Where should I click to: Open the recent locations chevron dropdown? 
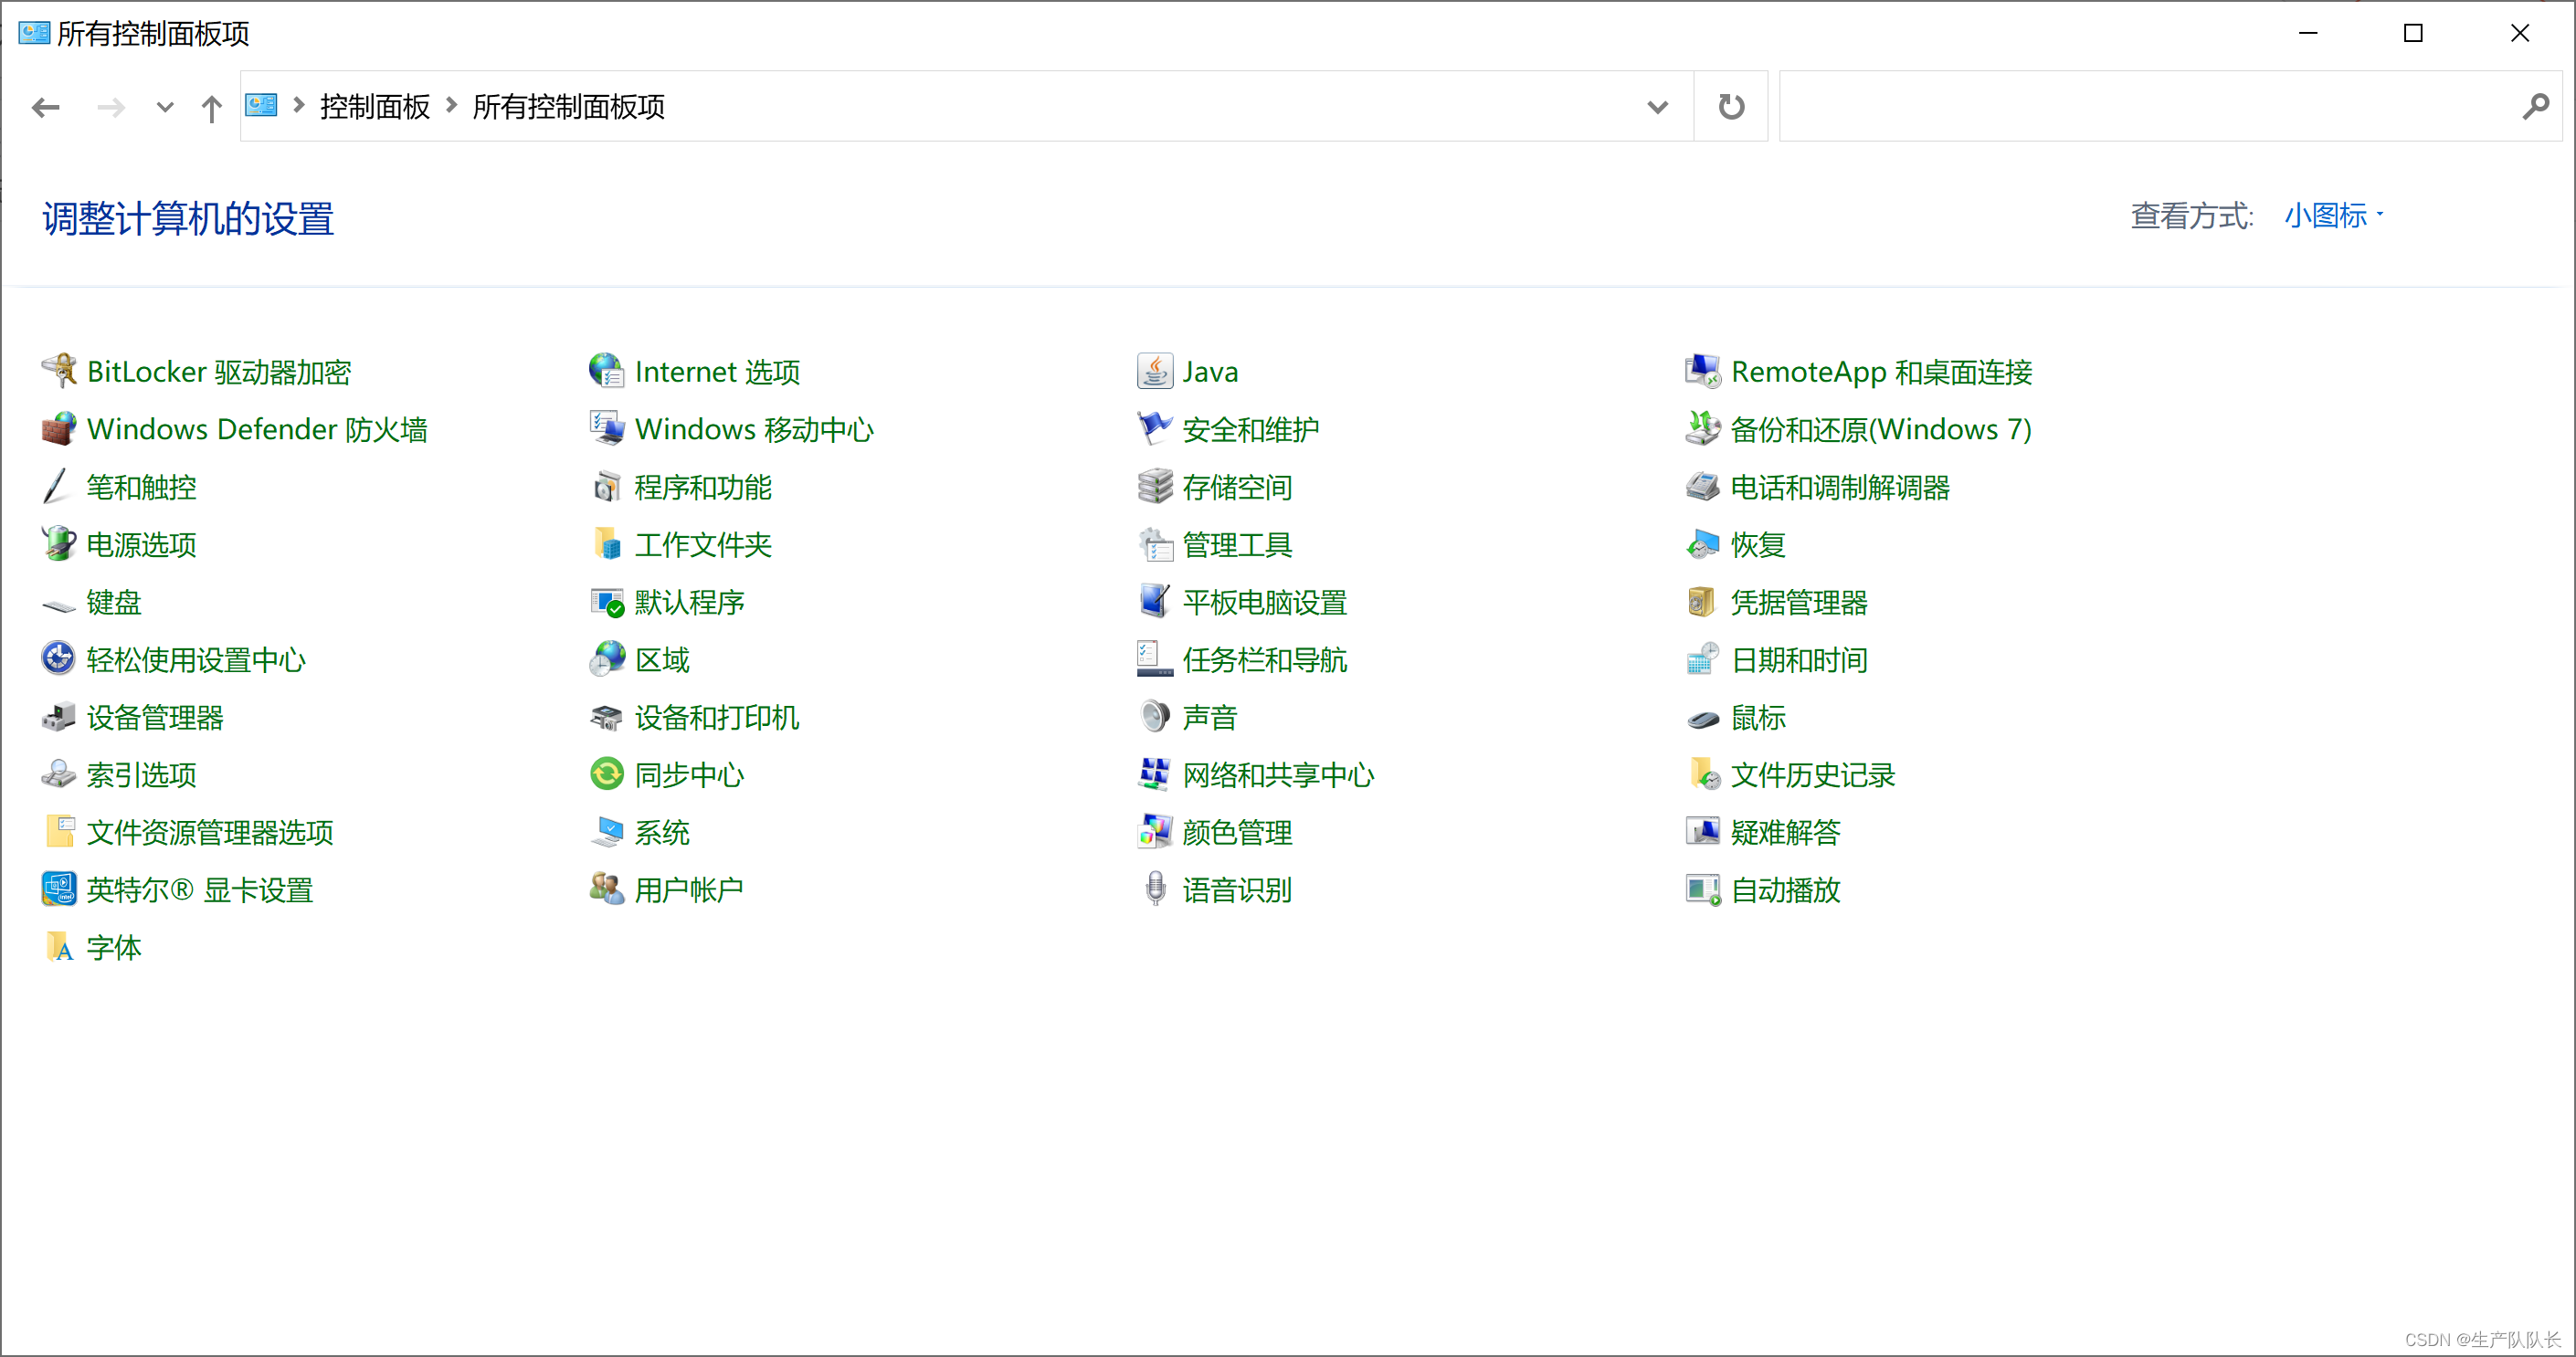(x=165, y=107)
